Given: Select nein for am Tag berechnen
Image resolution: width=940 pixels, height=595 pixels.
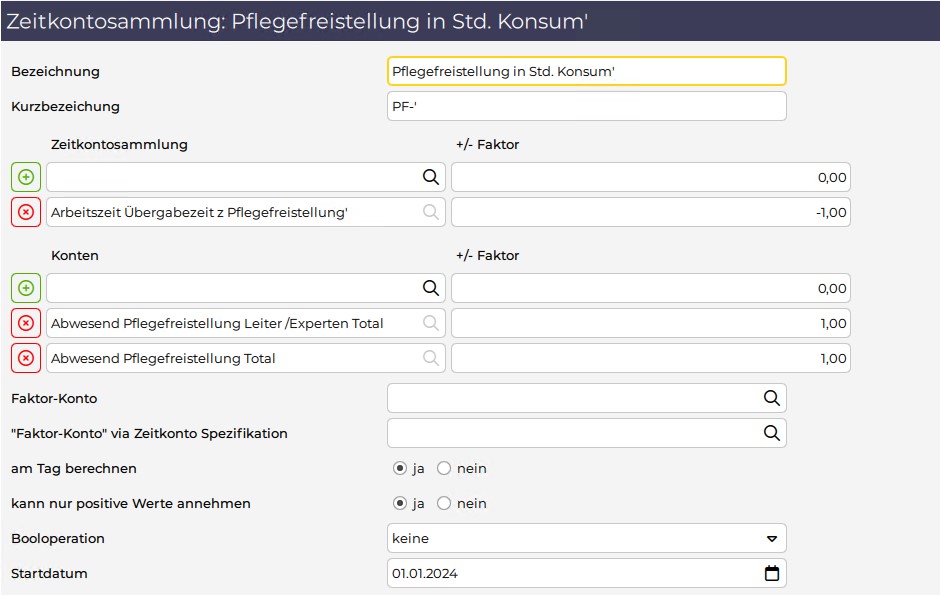Looking at the screenshot, I should (x=444, y=469).
